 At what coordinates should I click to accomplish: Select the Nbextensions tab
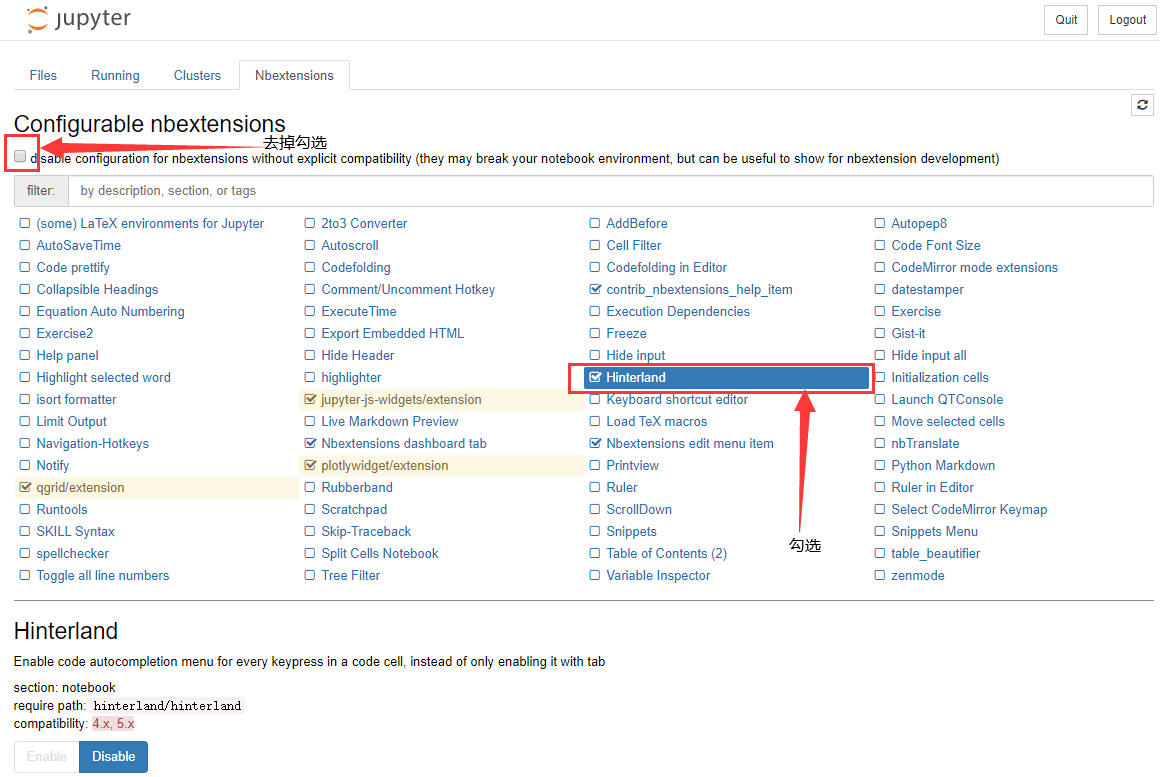[x=294, y=75]
